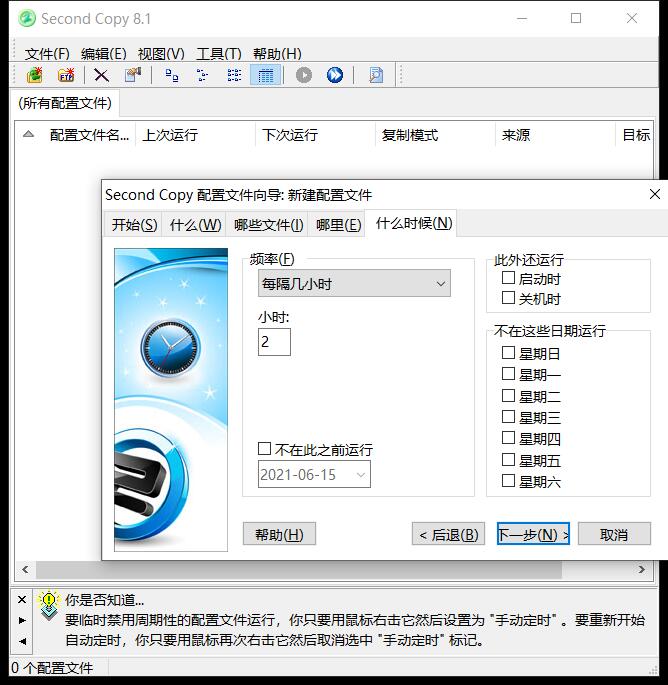Click the grey Run profile play icon
The height and width of the screenshot is (685, 668).
304,75
